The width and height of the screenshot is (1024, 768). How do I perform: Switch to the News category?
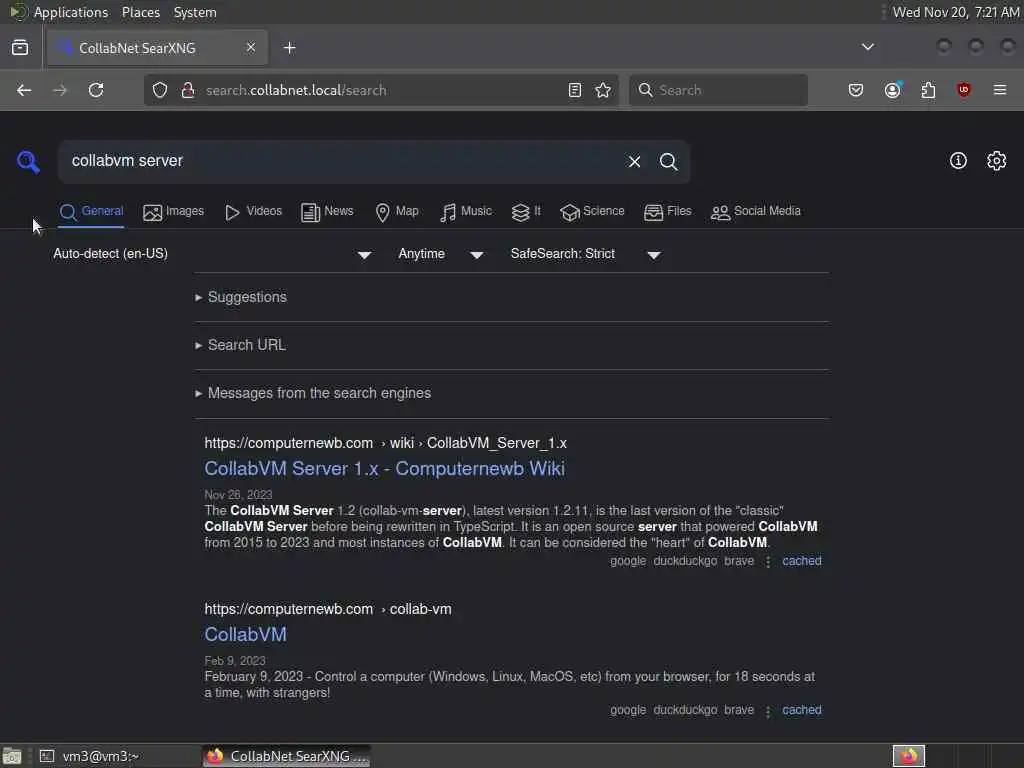327,212
